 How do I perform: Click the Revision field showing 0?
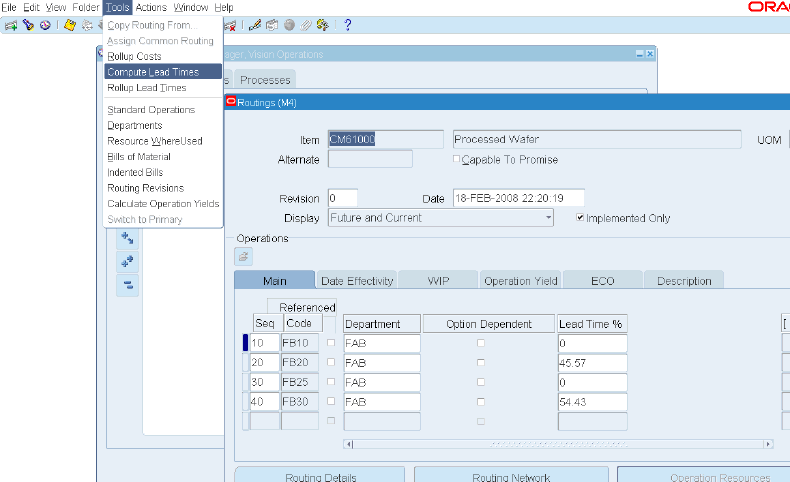click(x=343, y=198)
